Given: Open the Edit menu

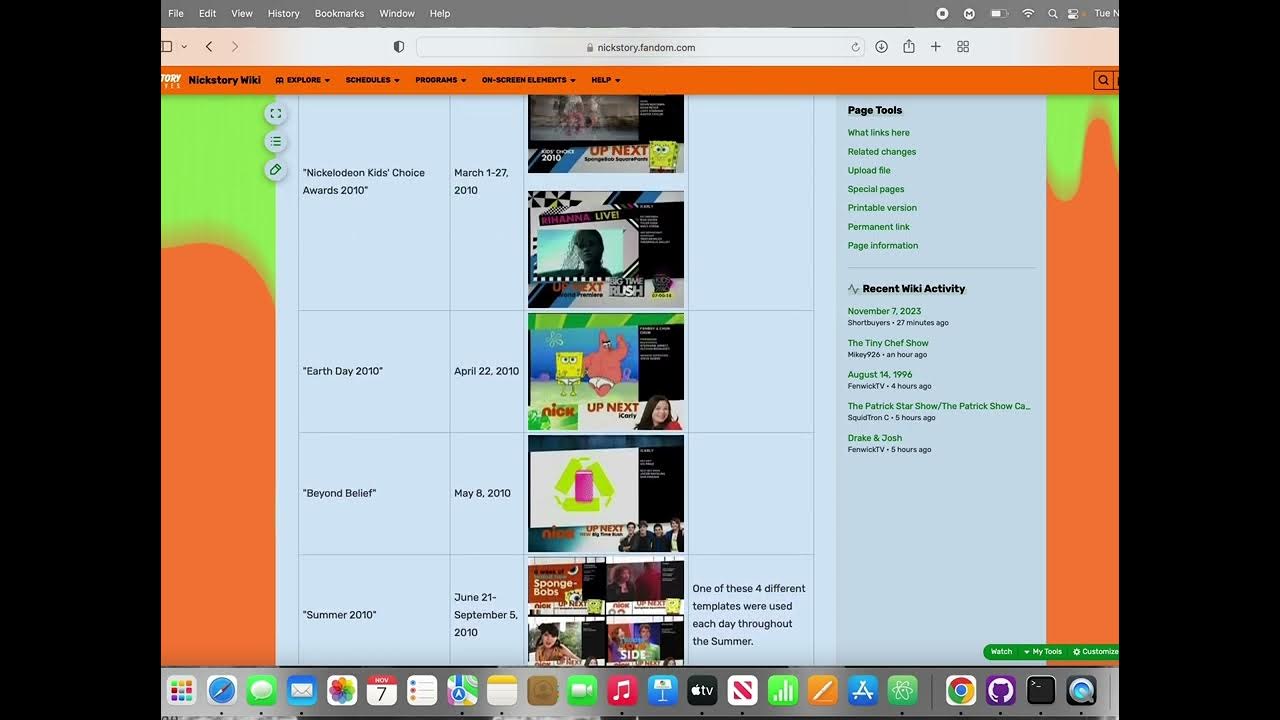Looking at the screenshot, I should (x=207, y=14).
